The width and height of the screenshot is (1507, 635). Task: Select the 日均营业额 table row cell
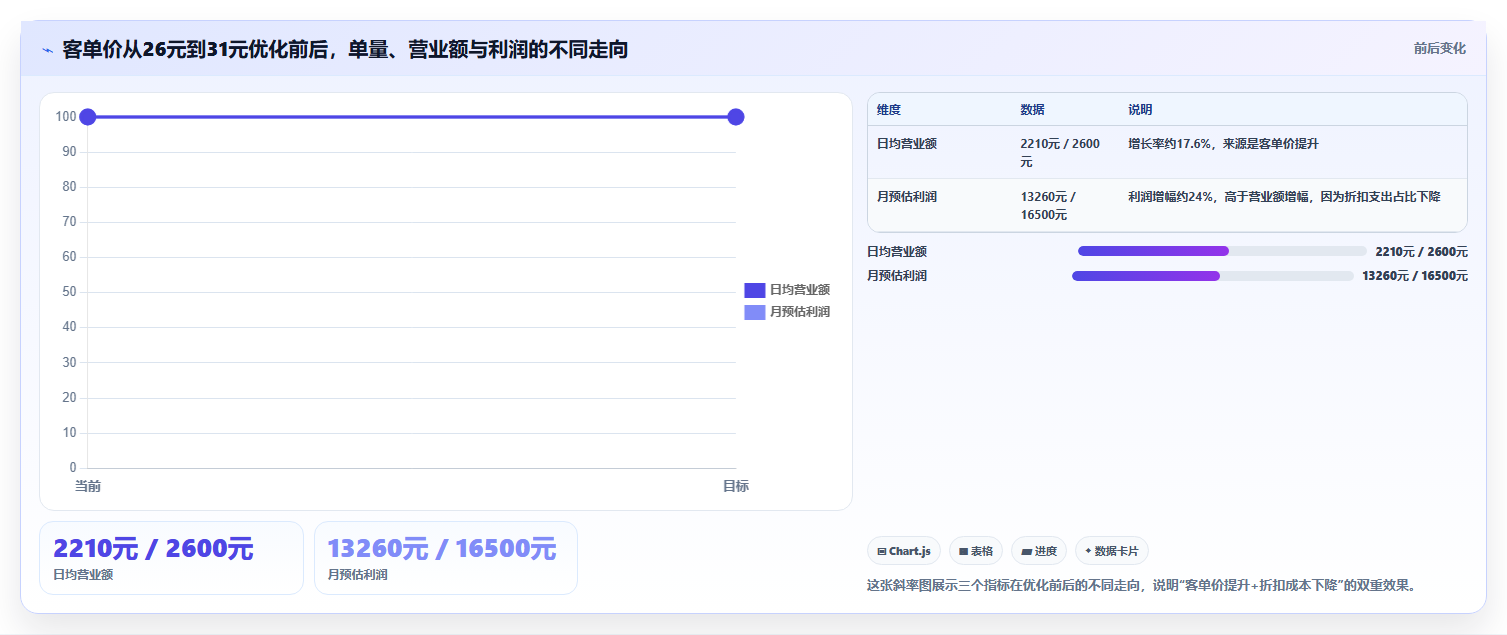click(x=907, y=144)
